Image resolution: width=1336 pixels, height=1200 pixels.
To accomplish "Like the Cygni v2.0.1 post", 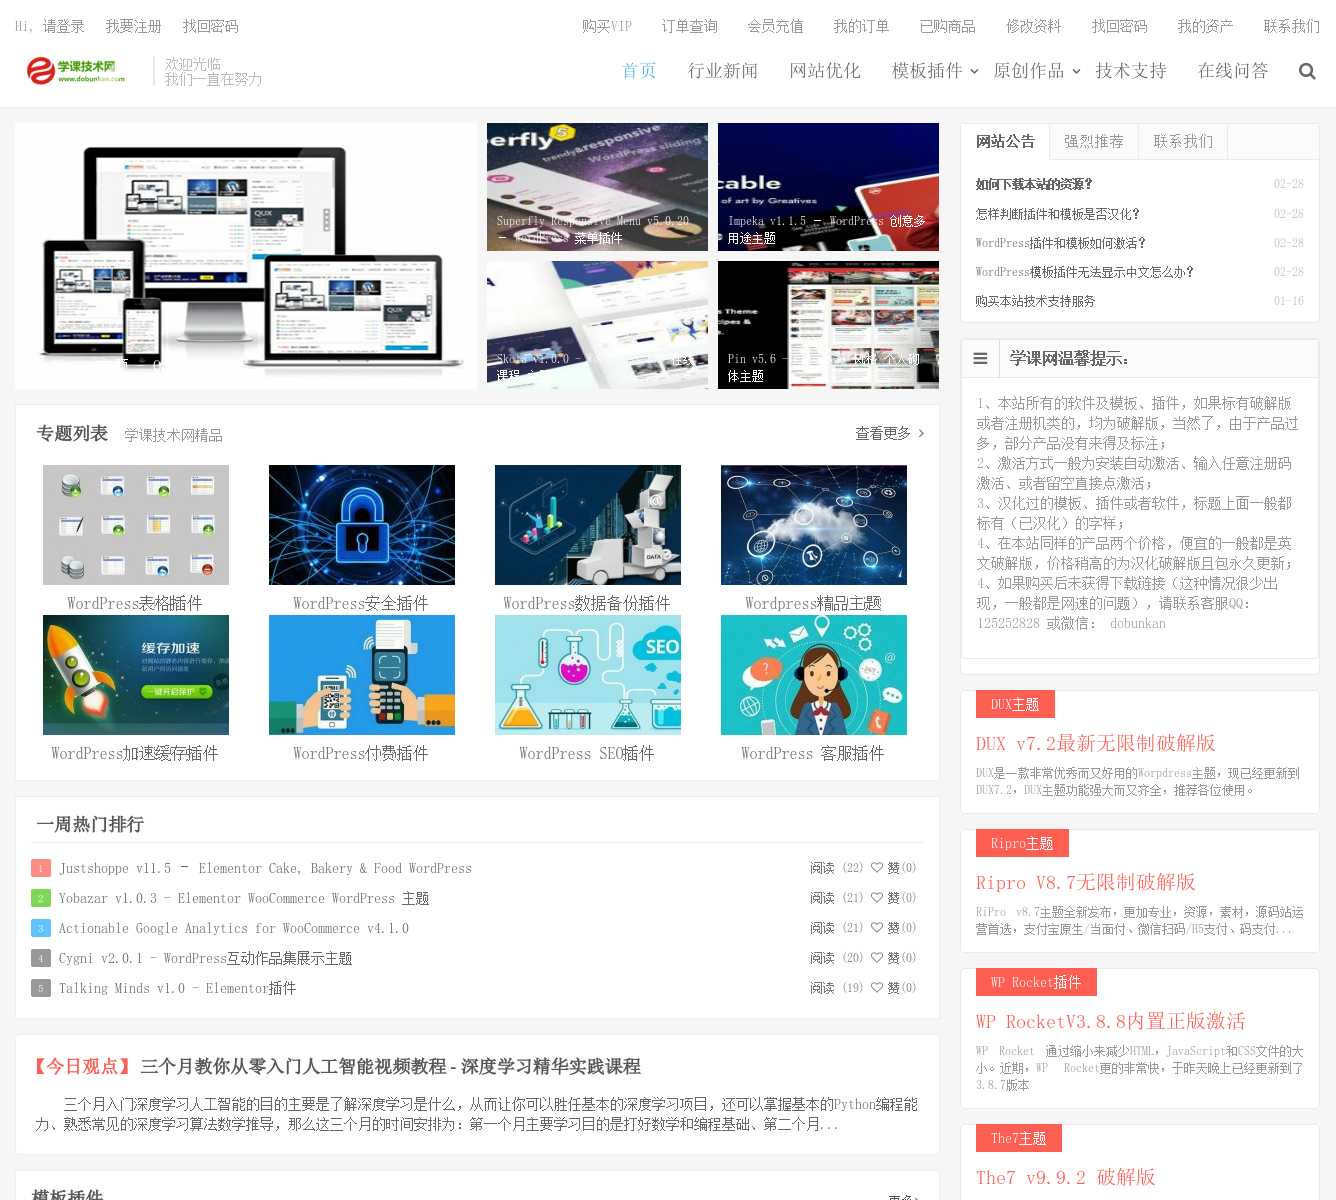I will click(x=893, y=958).
